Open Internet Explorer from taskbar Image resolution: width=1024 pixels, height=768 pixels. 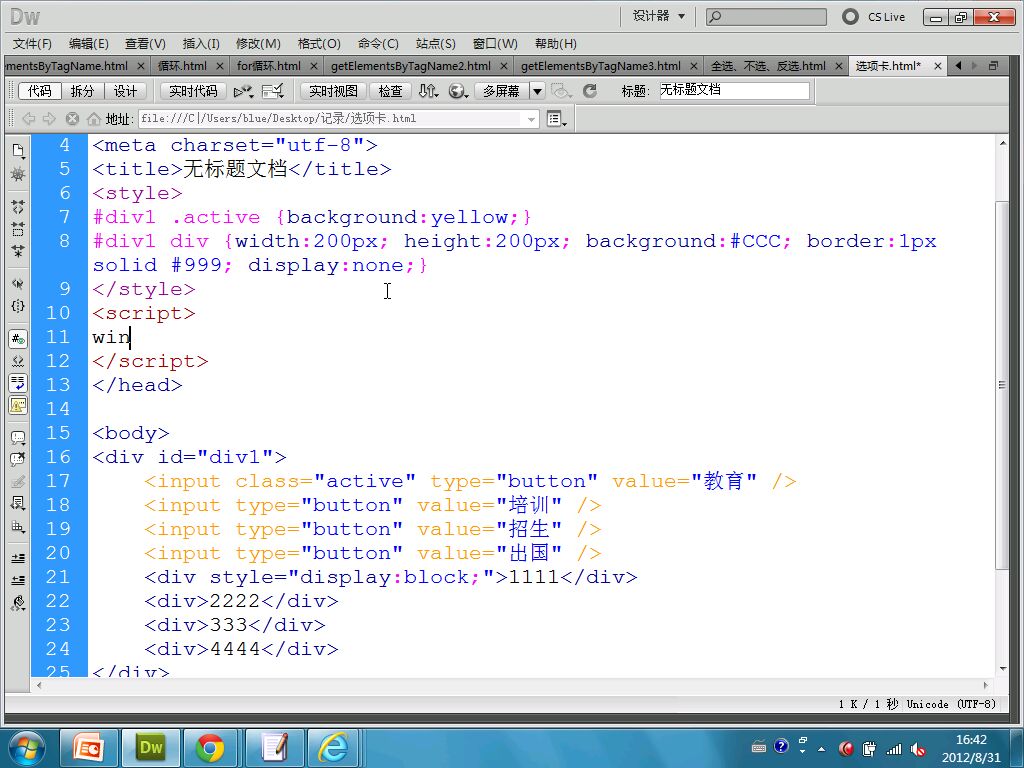pyautogui.click(x=333, y=748)
